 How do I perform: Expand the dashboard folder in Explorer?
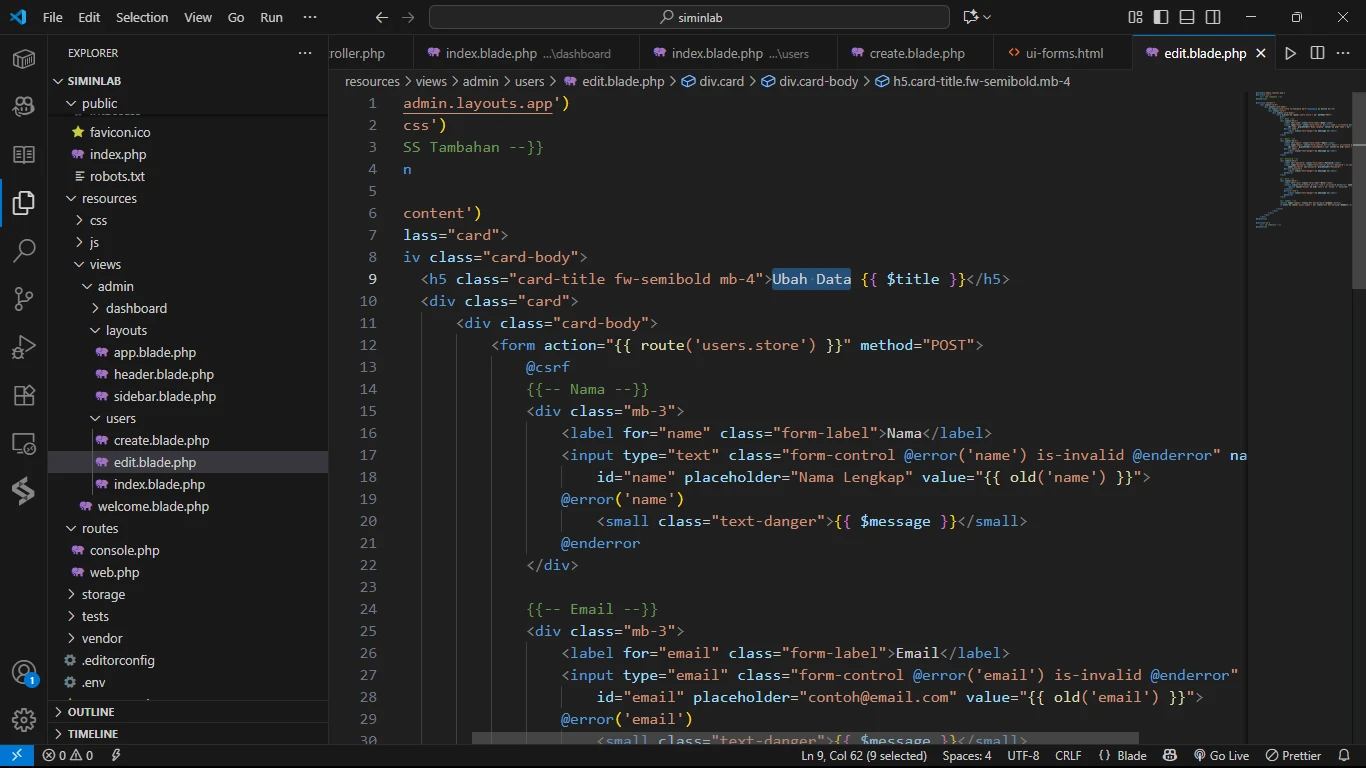click(x=136, y=308)
